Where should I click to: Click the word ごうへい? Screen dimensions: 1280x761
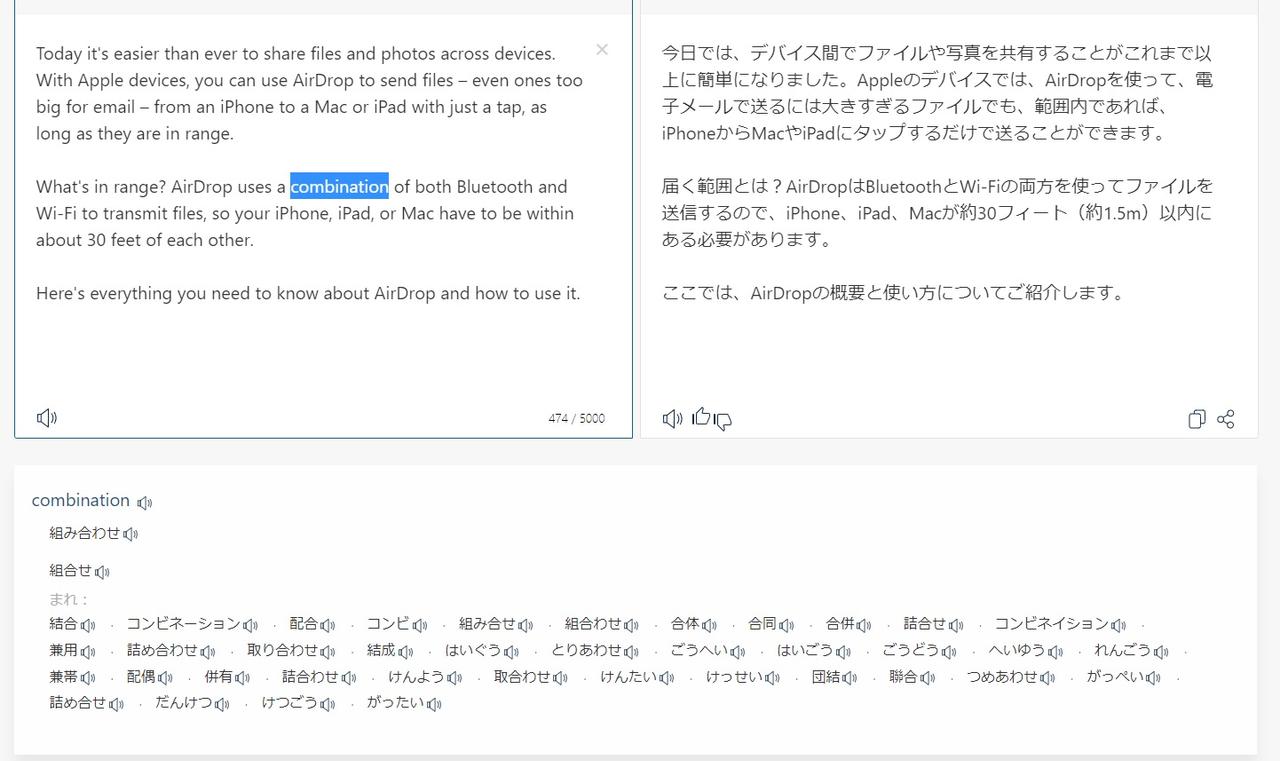click(700, 650)
